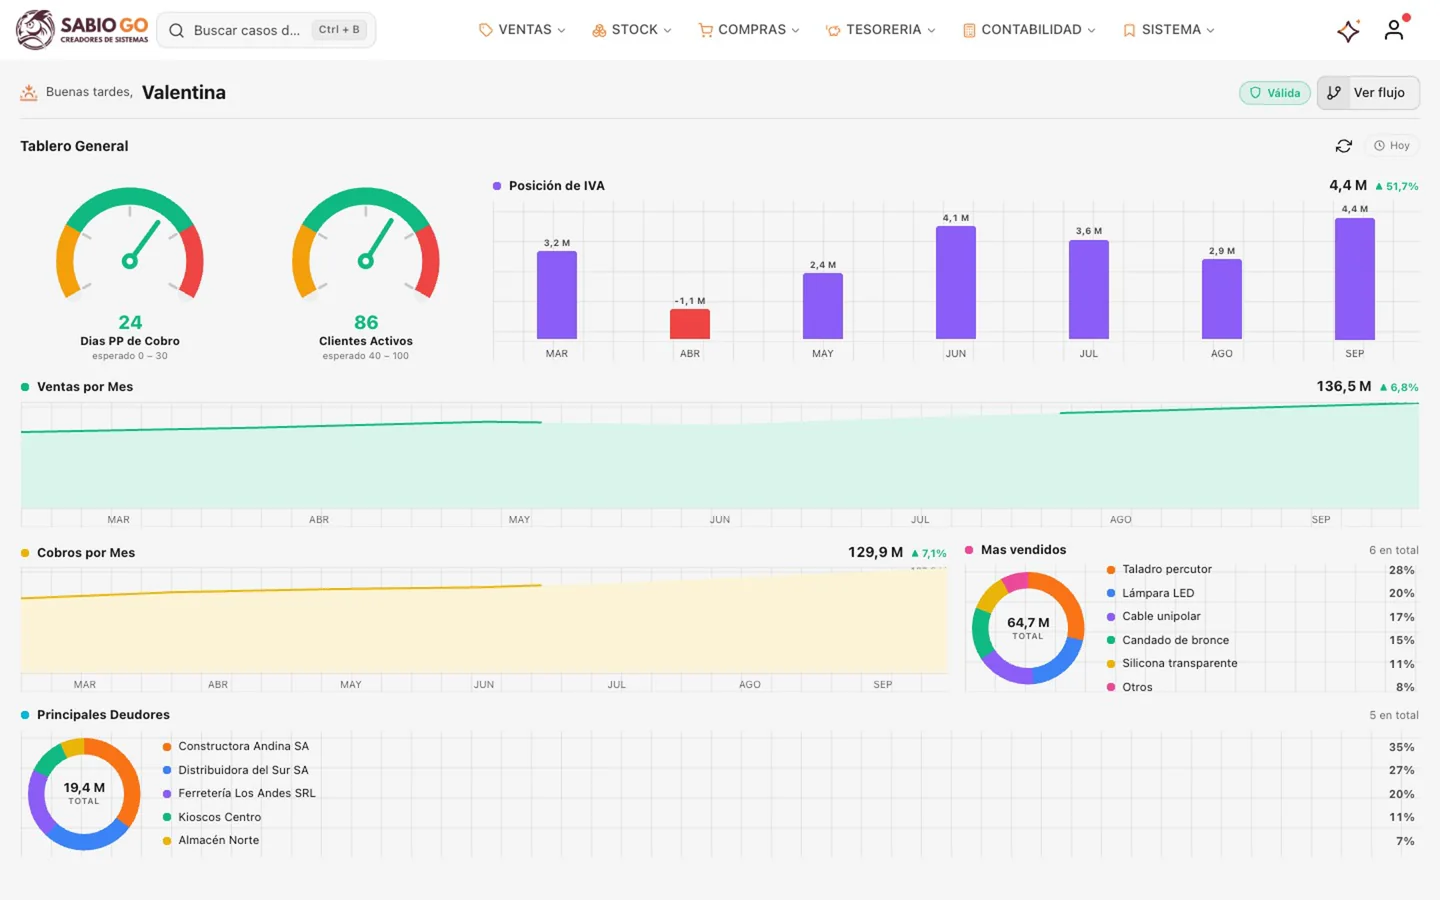Image resolution: width=1440 pixels, height=900 pixels.
Task: Click the search magnifier icon
Action: tap(176, 30)
